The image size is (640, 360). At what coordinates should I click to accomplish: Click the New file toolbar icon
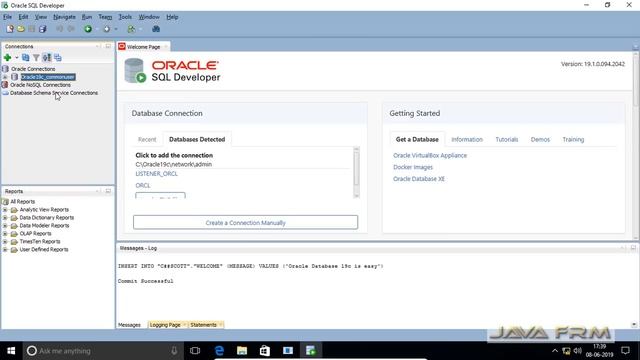pos(10,29)
